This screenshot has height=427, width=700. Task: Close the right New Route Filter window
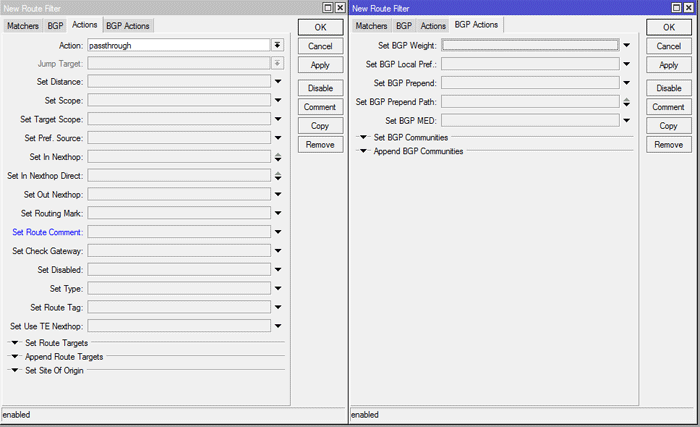click(690, 7)
